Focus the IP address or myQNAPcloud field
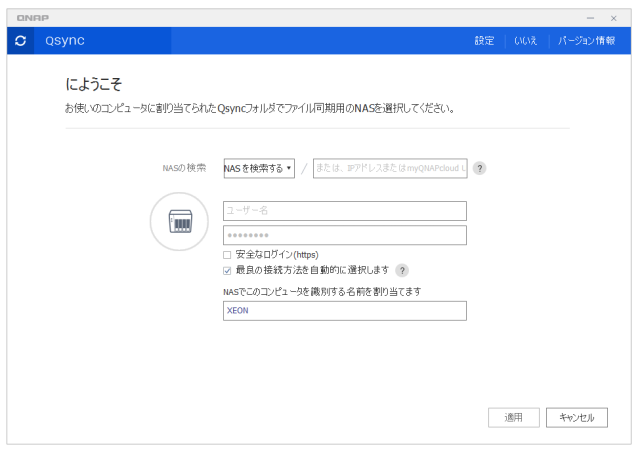 pos(390,168)
